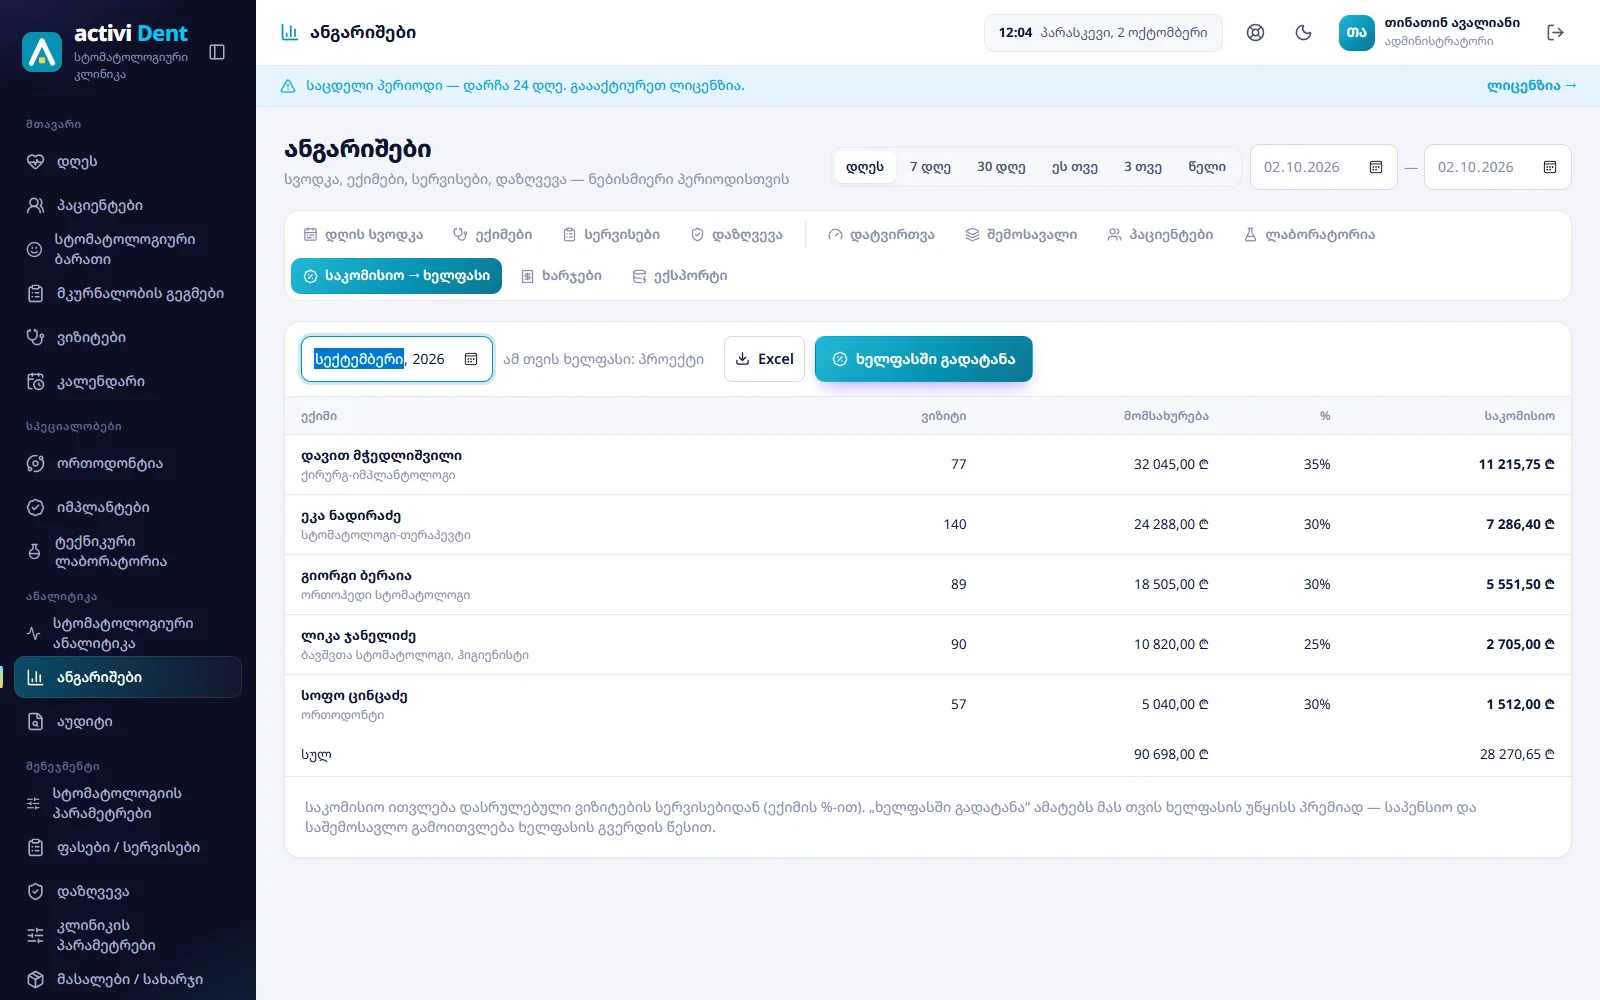Open ტექნიკური ლაბორატორია sidebar item
Image resolution: width=1600 pixels, height=1000 pixels.
point(128,551)
